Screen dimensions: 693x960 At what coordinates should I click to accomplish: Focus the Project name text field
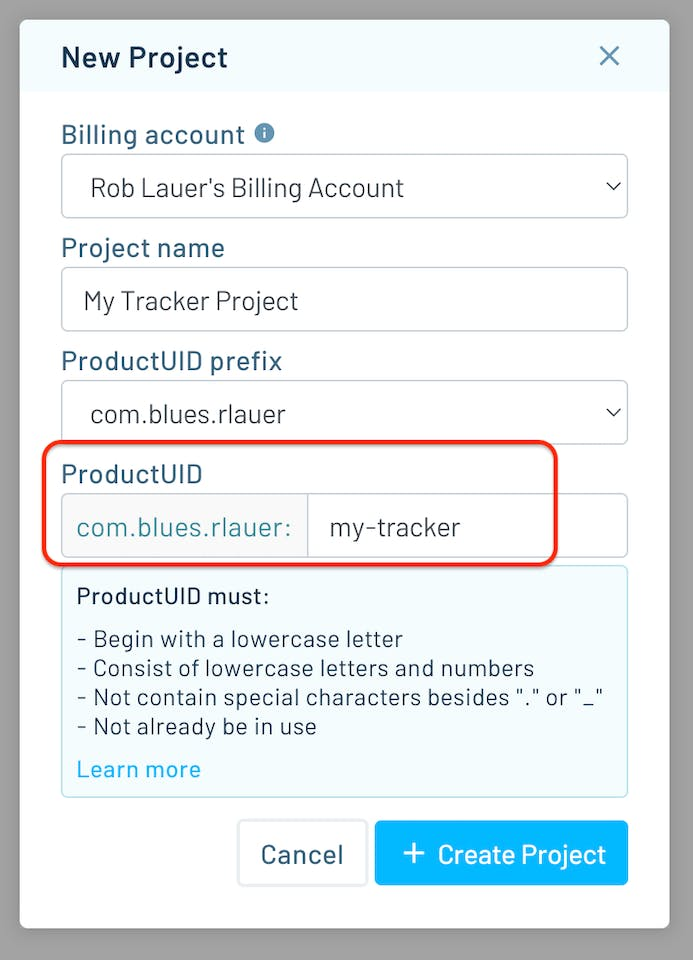click(344, 300)
